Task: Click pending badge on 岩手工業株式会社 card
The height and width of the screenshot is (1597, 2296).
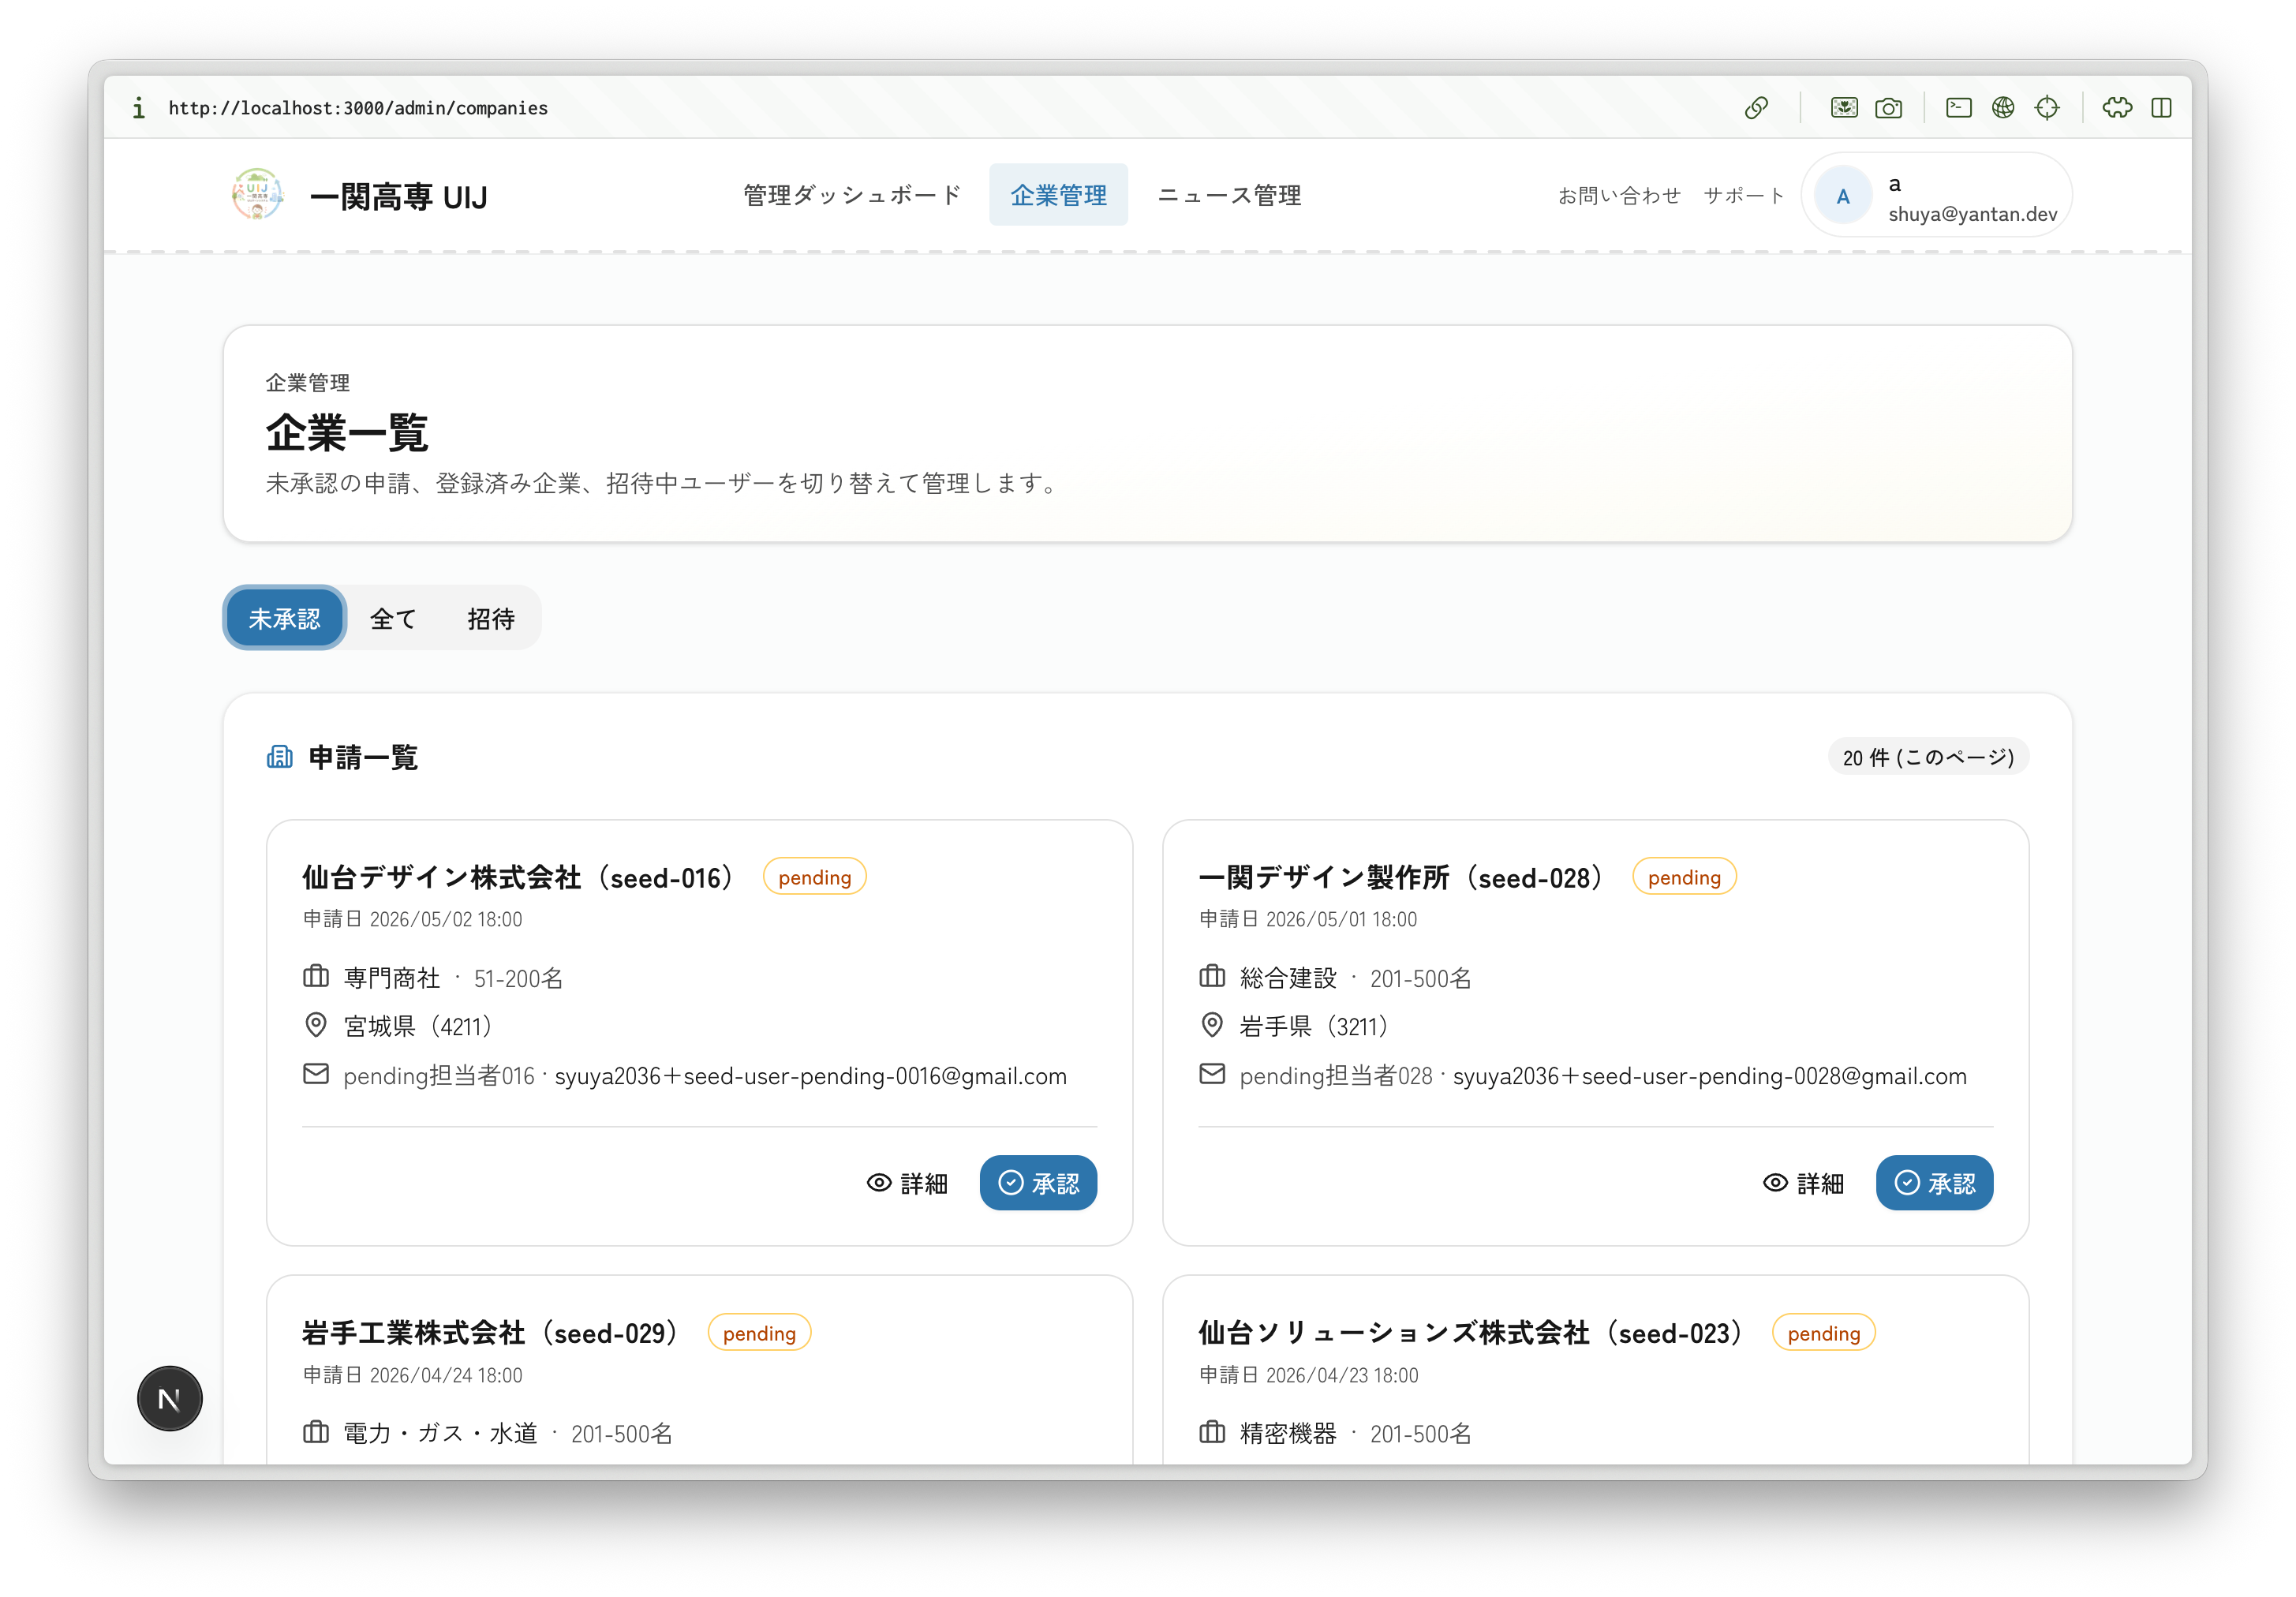Action: (x=759, y=1333)
